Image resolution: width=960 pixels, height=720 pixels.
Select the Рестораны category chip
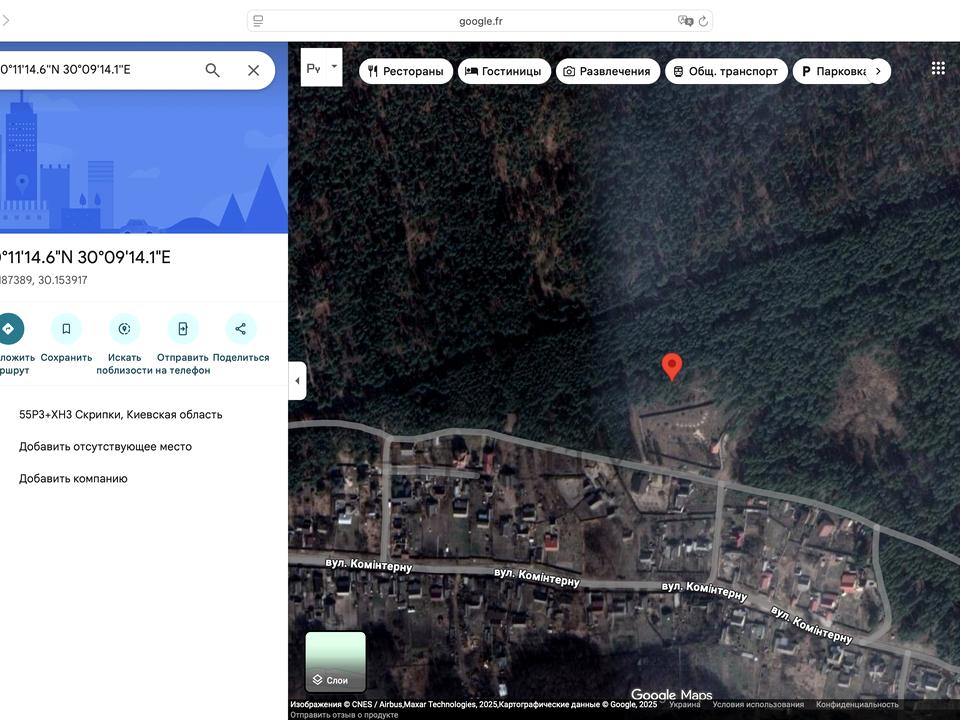coord(405,71)
